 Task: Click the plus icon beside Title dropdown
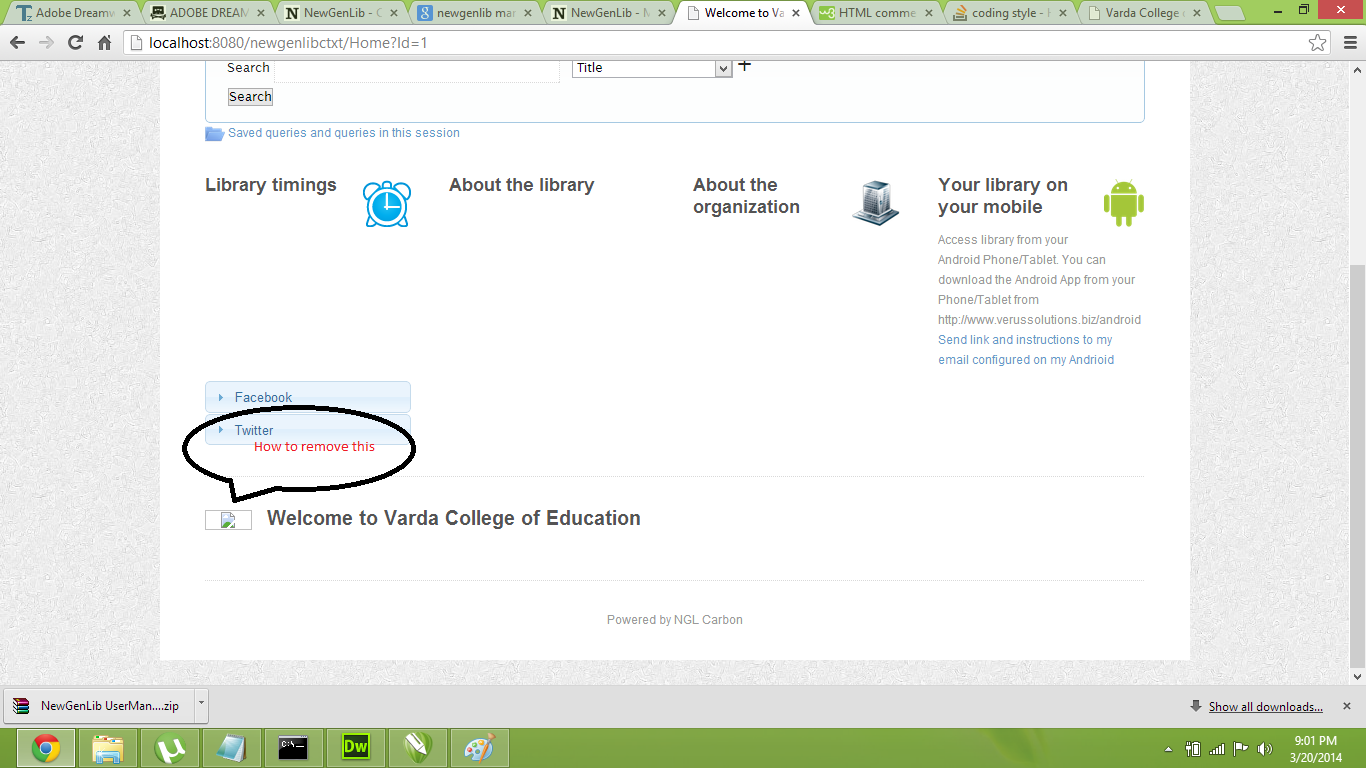point(744,66)
